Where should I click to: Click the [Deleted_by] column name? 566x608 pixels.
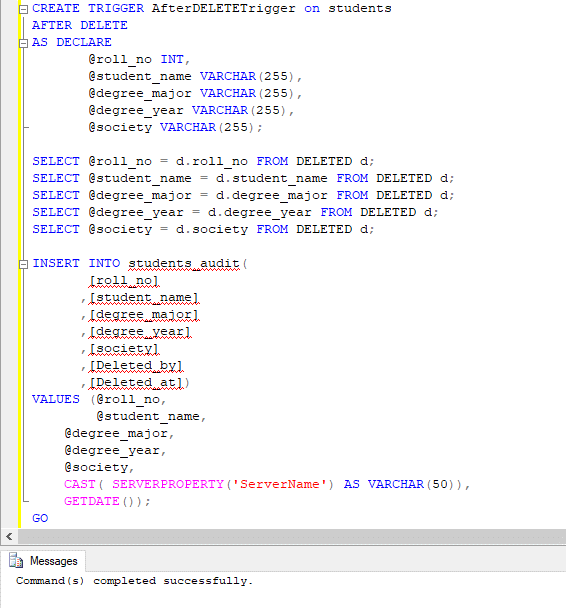click(136, 366)
